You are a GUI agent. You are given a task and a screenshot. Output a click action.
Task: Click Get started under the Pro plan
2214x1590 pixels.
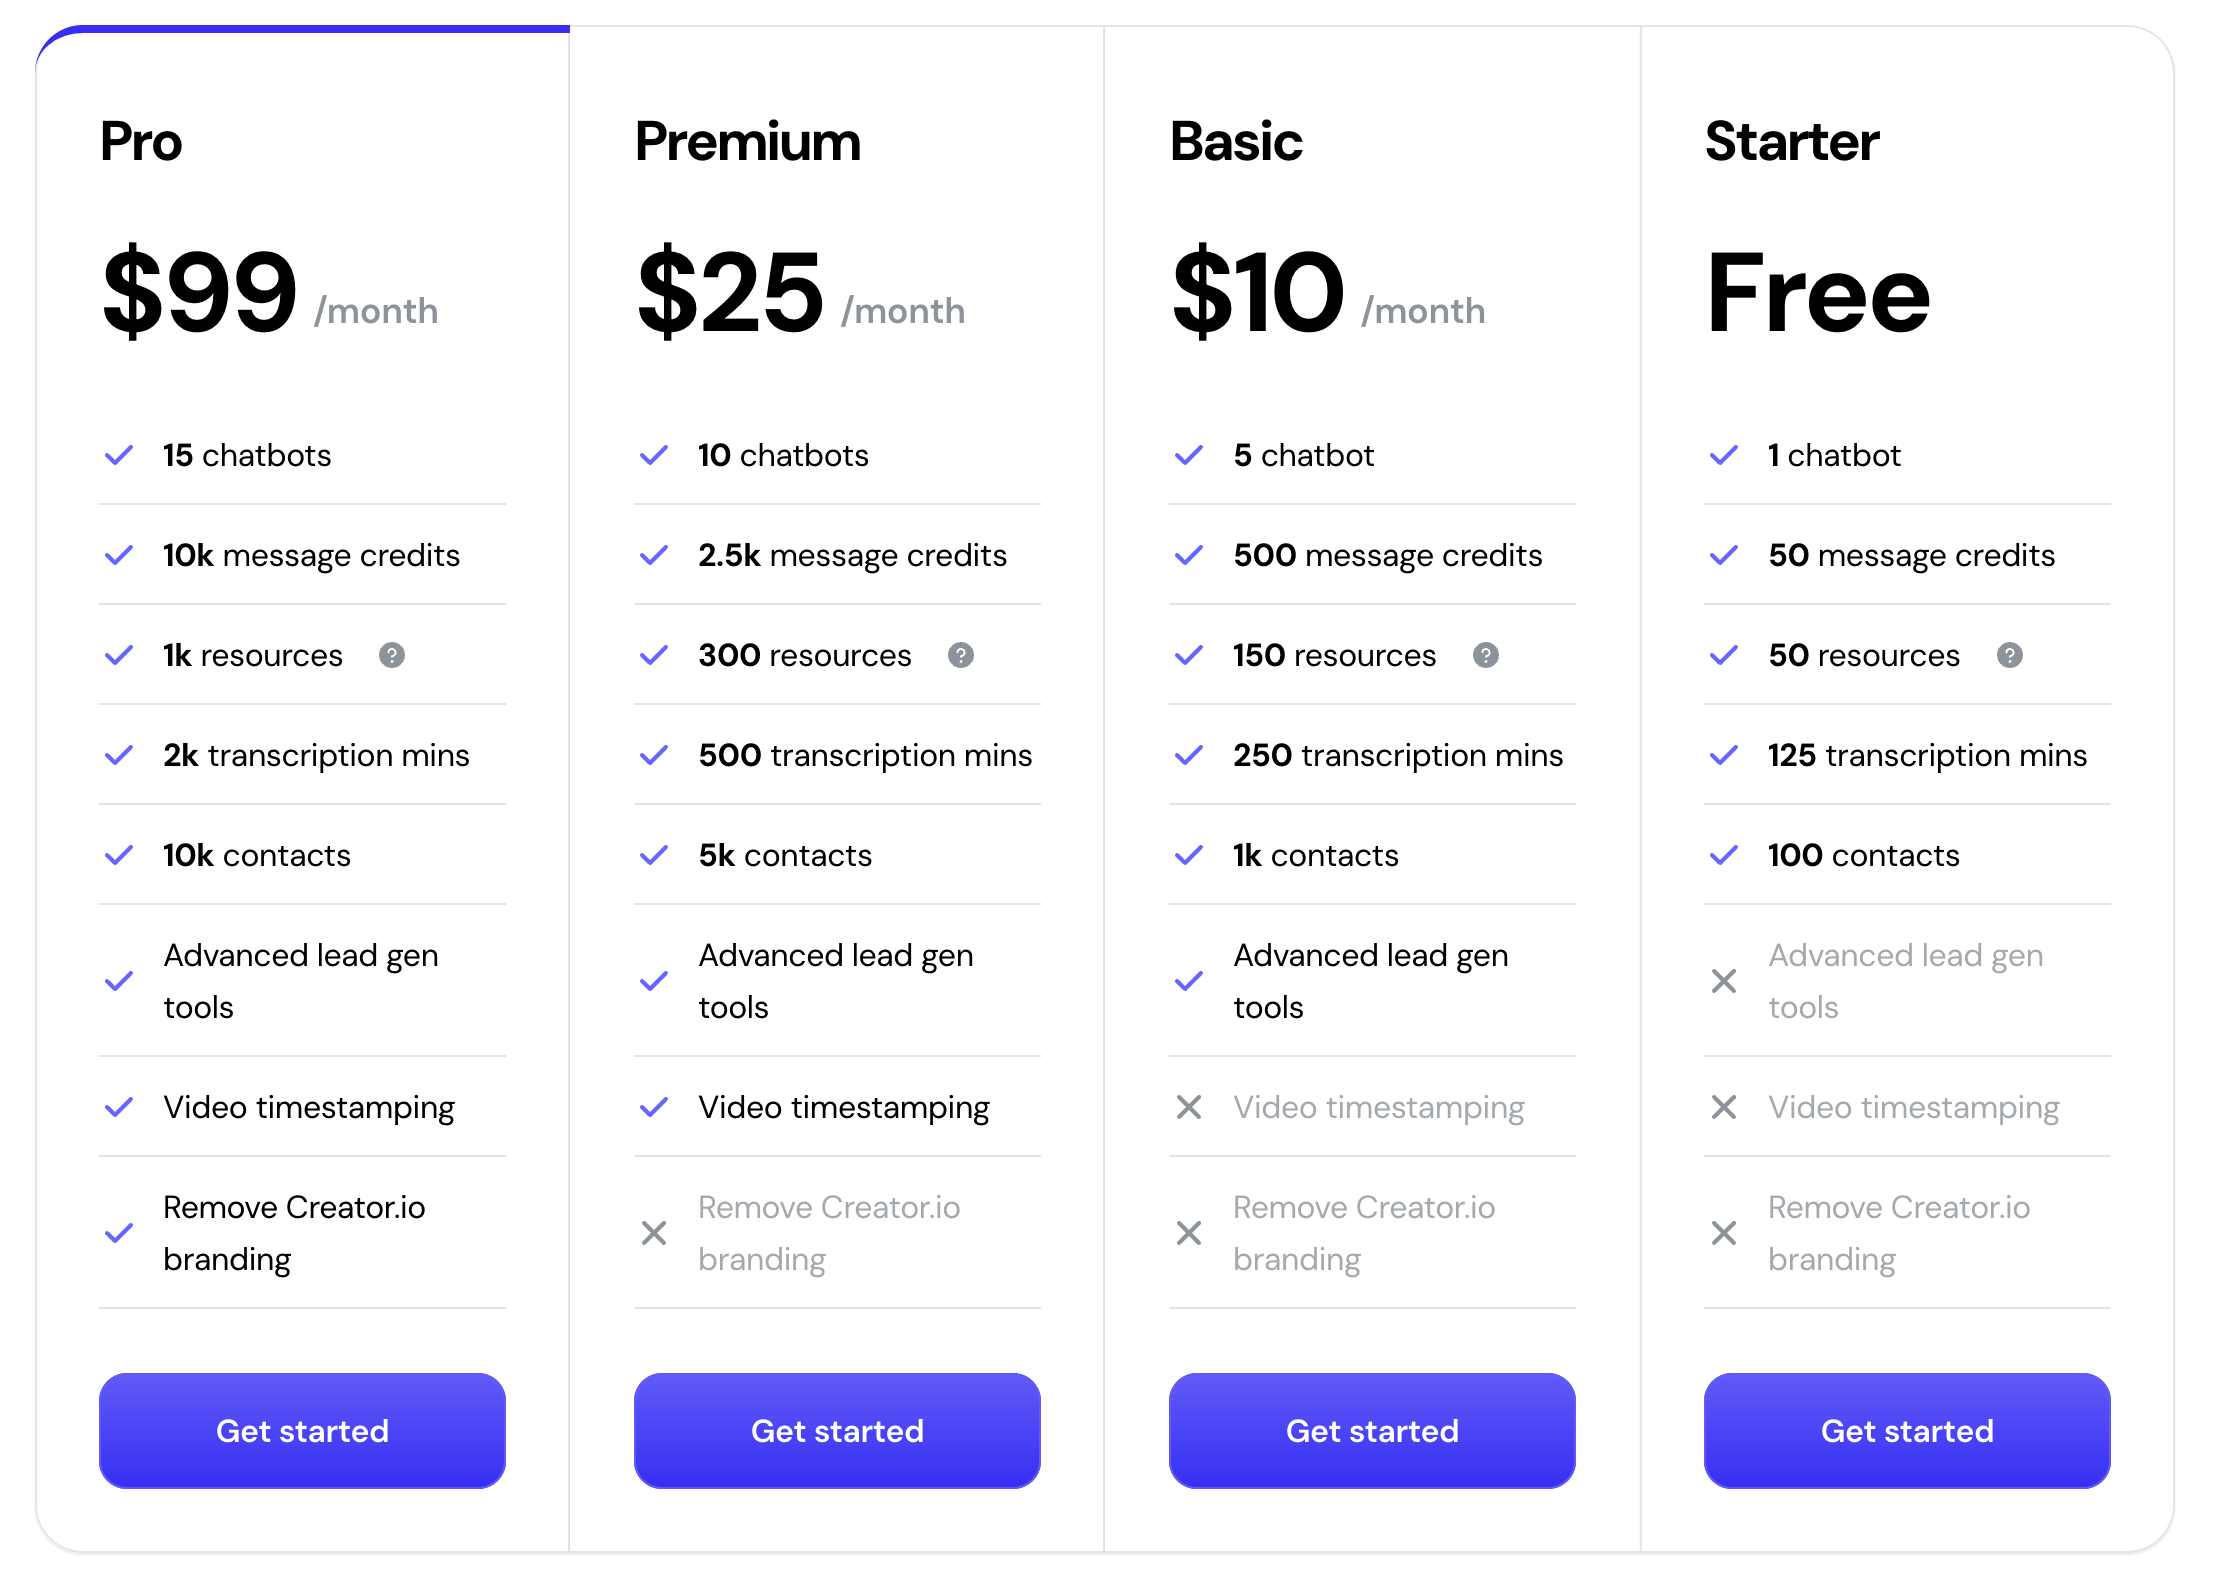point(301,1431)
